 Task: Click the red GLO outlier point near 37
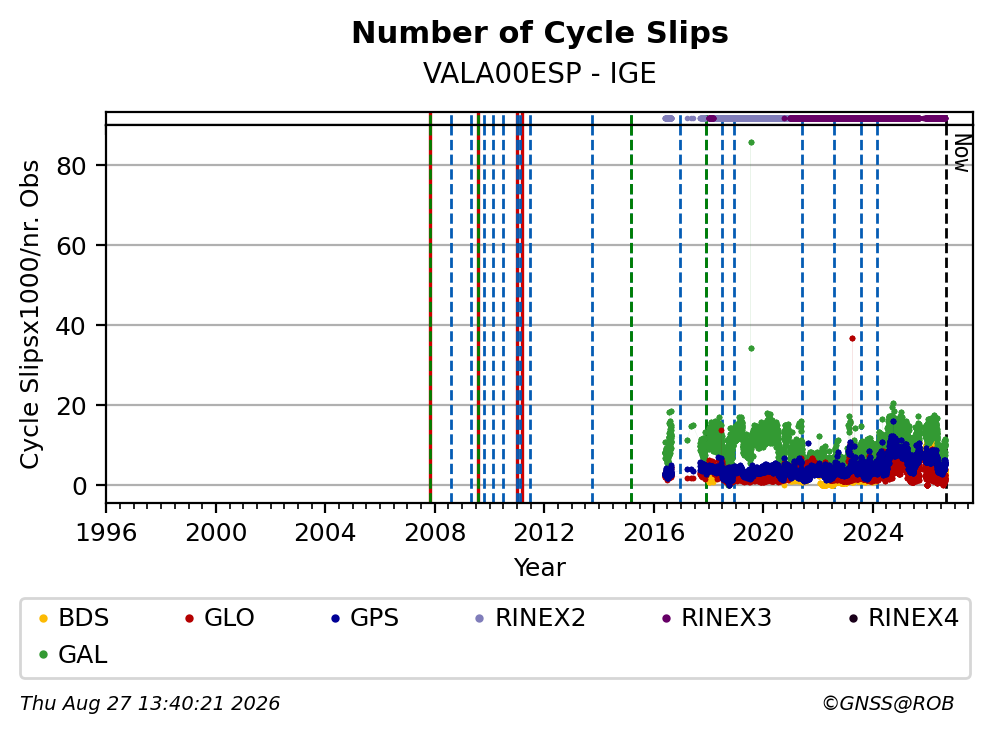[x=852, y=338]
